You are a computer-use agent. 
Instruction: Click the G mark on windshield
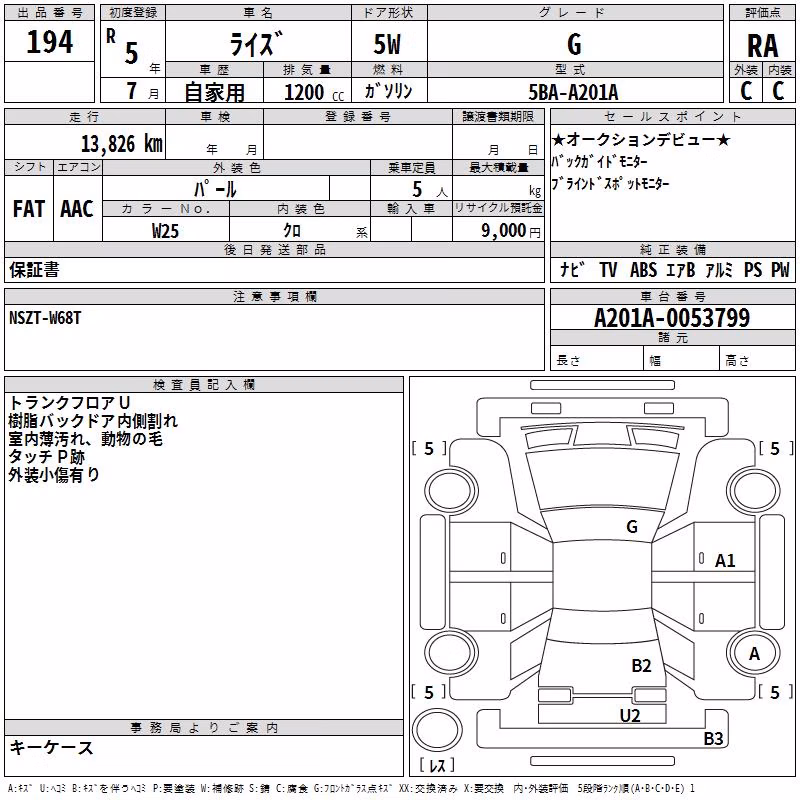click(x=632, y=527)
